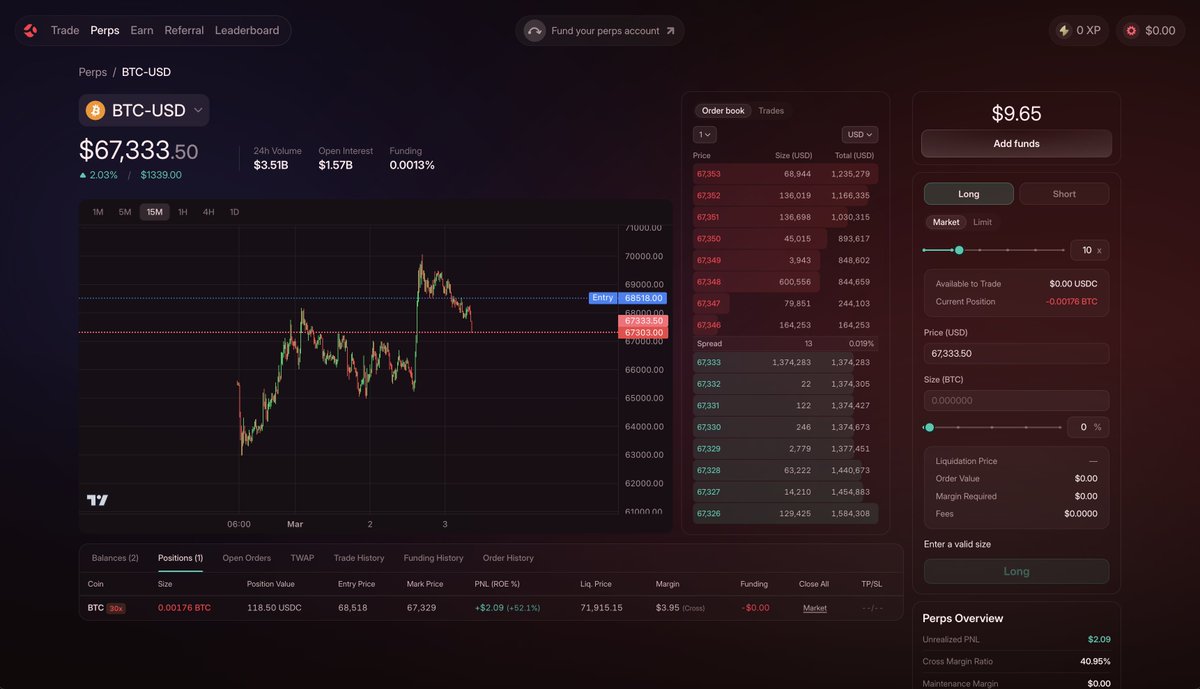The width and height of the screenshot is (1200, 689).
Task: Set chart interval to 5M
Action: (x=125, y=212)
